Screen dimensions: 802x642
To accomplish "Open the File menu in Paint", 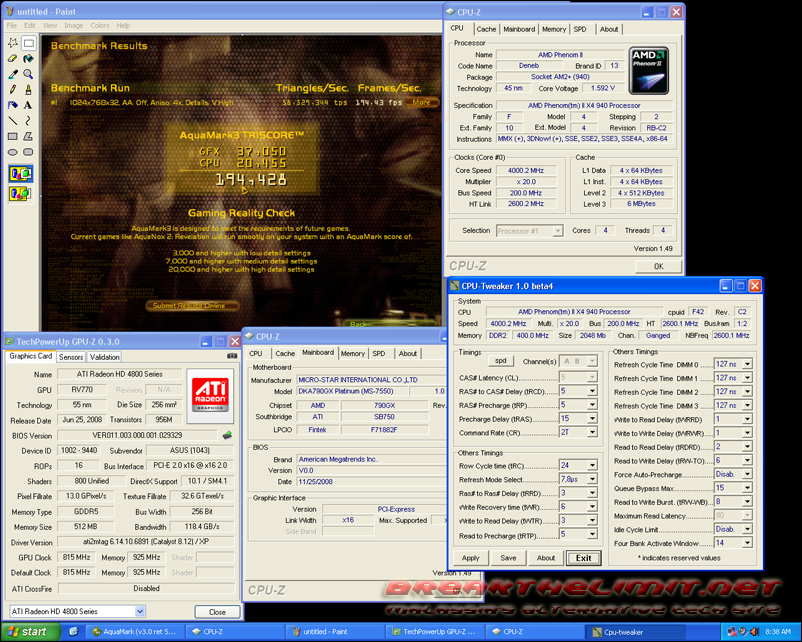I will tap(12, 26).
